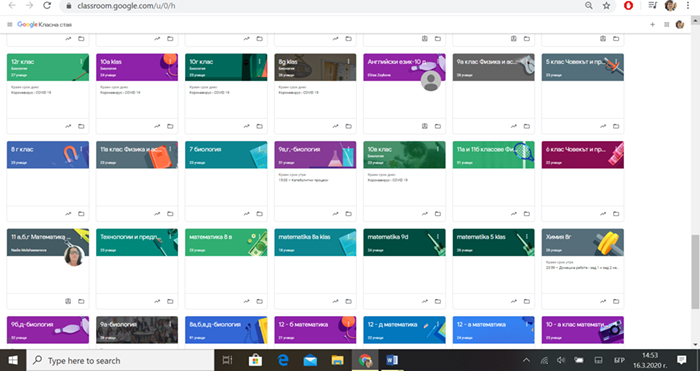Open Drive folder icon on 12г клас card
Screen dimensions: 700x371
click(81, 126)
